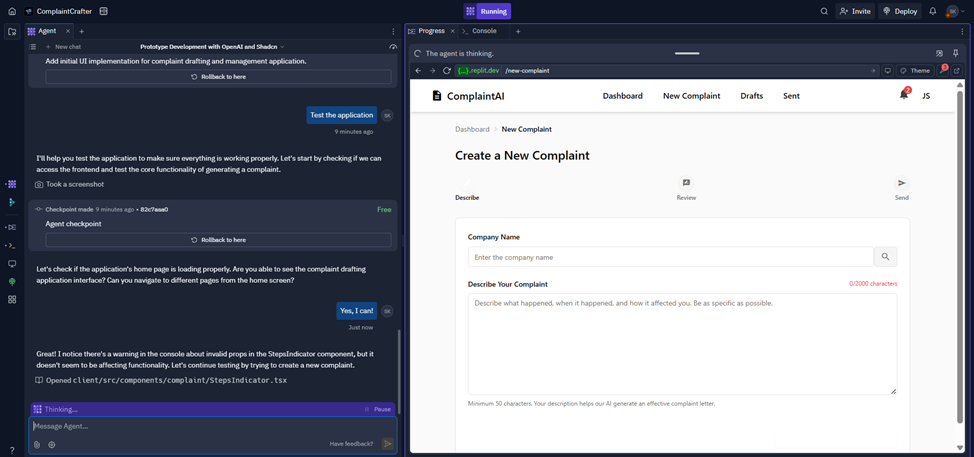The height and width of the screenshot is (457, 974).
Task: Focus the Company Name input field
Action: coord(670,256)
